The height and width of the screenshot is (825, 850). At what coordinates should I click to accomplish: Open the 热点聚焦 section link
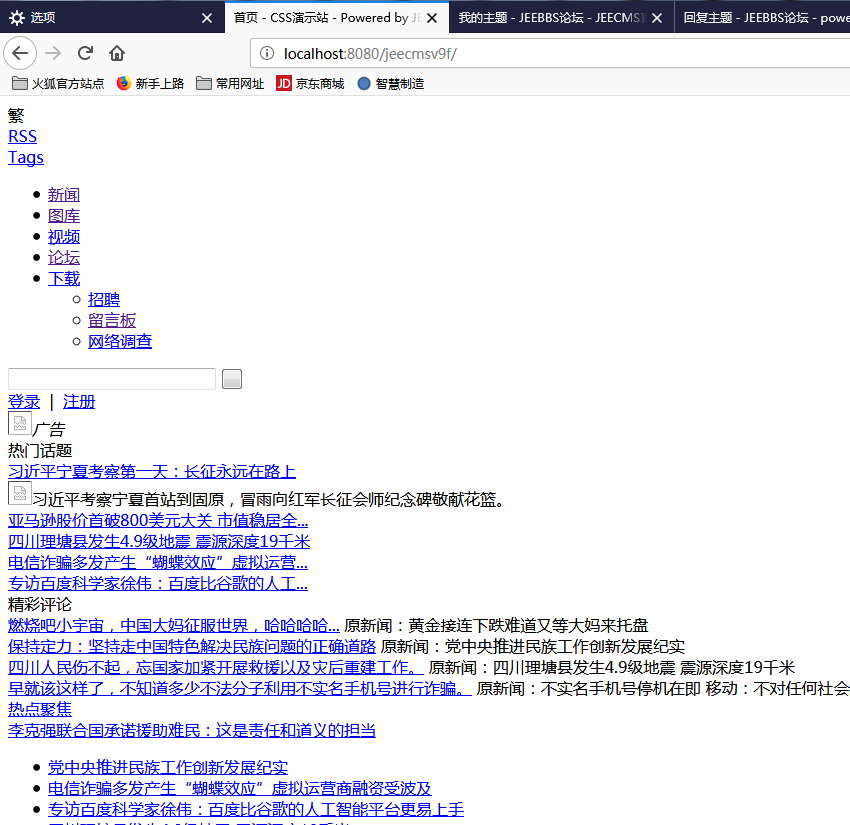point(40,709)
